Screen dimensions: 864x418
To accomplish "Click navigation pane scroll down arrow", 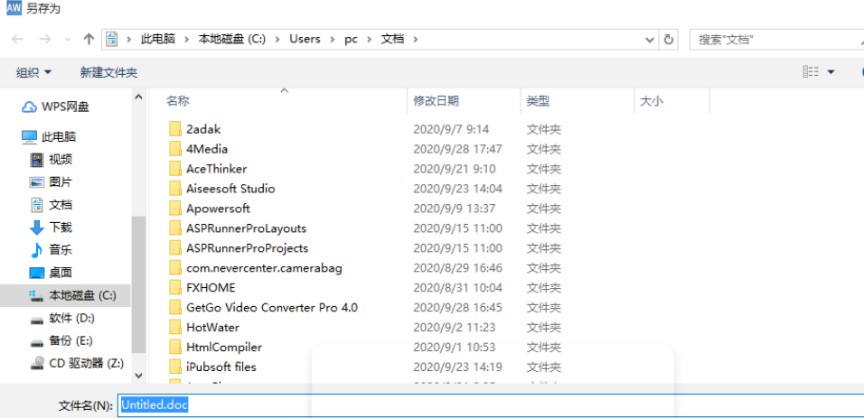I will click(x=138, y=376).
